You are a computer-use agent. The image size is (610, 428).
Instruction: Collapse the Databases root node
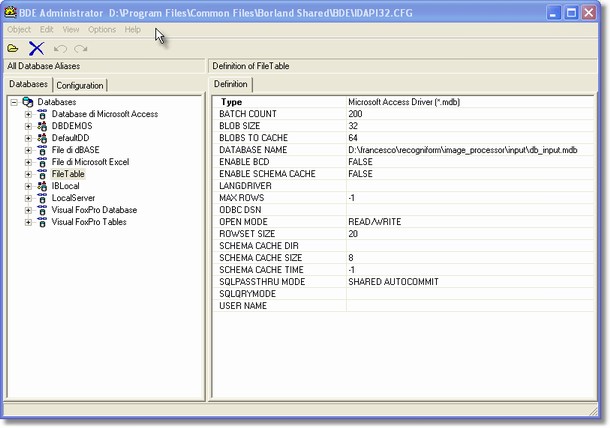(14, 103)
